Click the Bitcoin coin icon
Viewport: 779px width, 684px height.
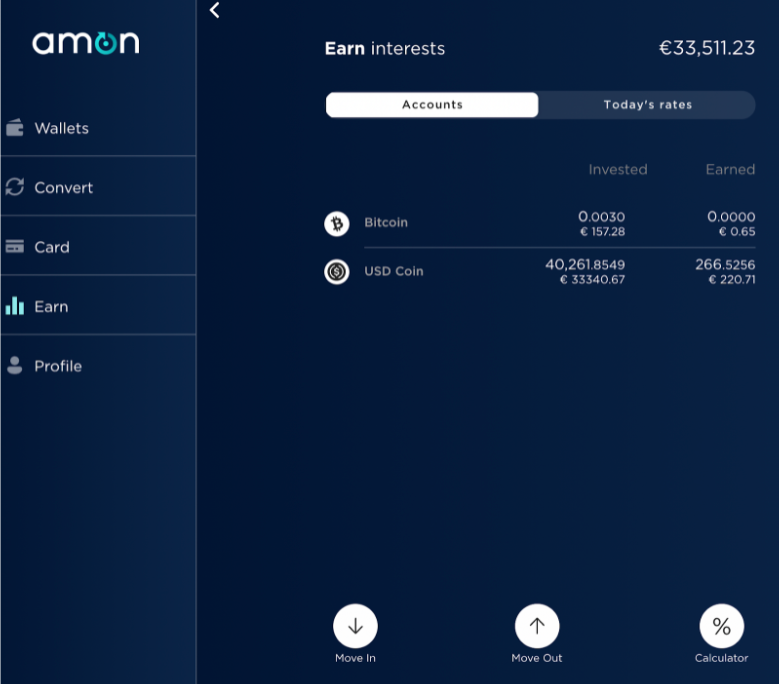[337, 224]
